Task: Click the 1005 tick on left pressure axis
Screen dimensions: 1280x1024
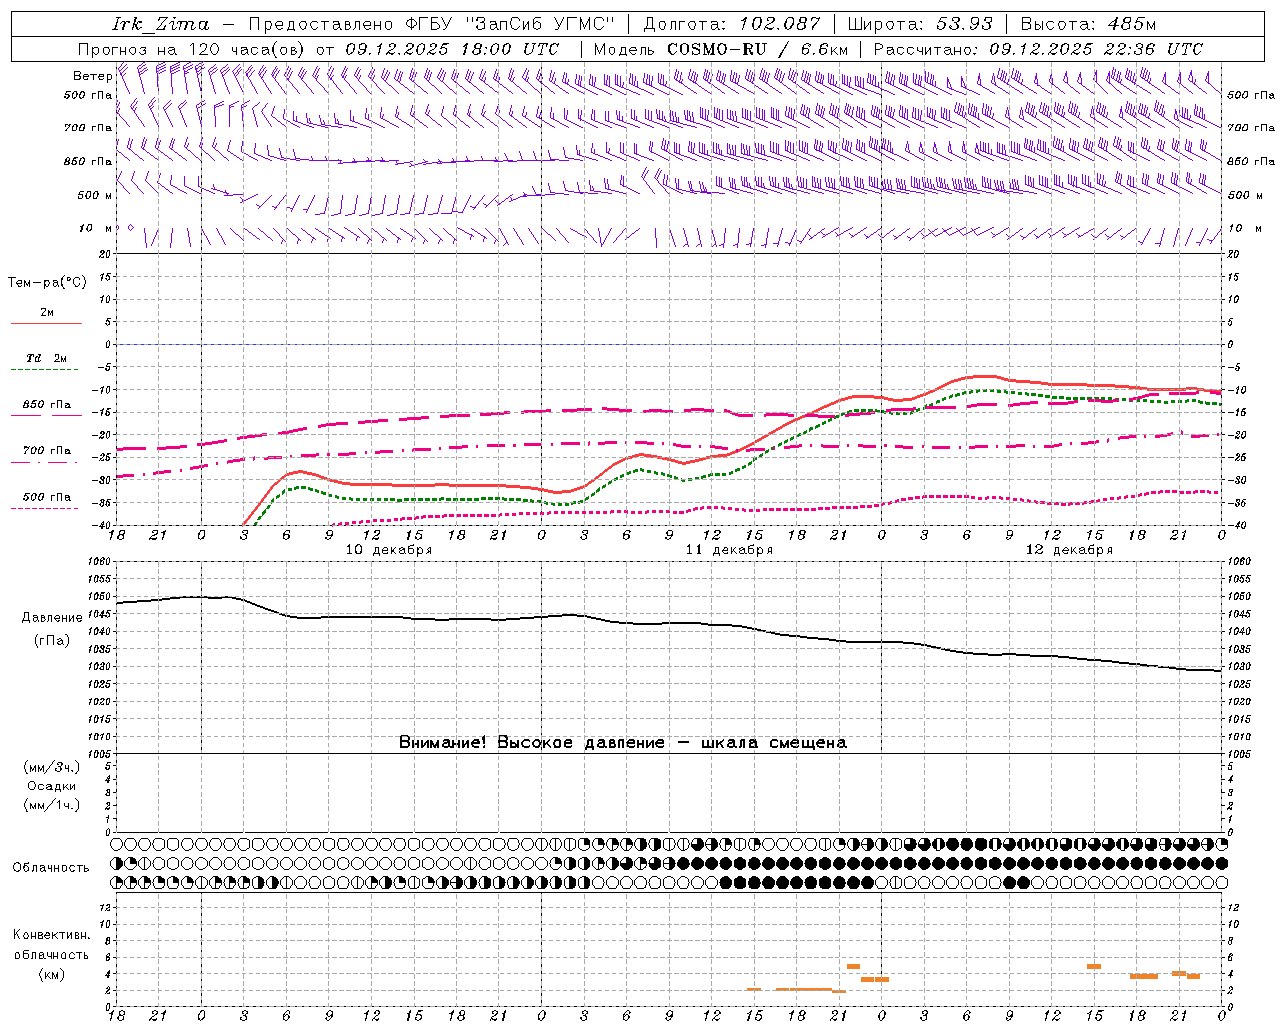Action: pos(99,754)
